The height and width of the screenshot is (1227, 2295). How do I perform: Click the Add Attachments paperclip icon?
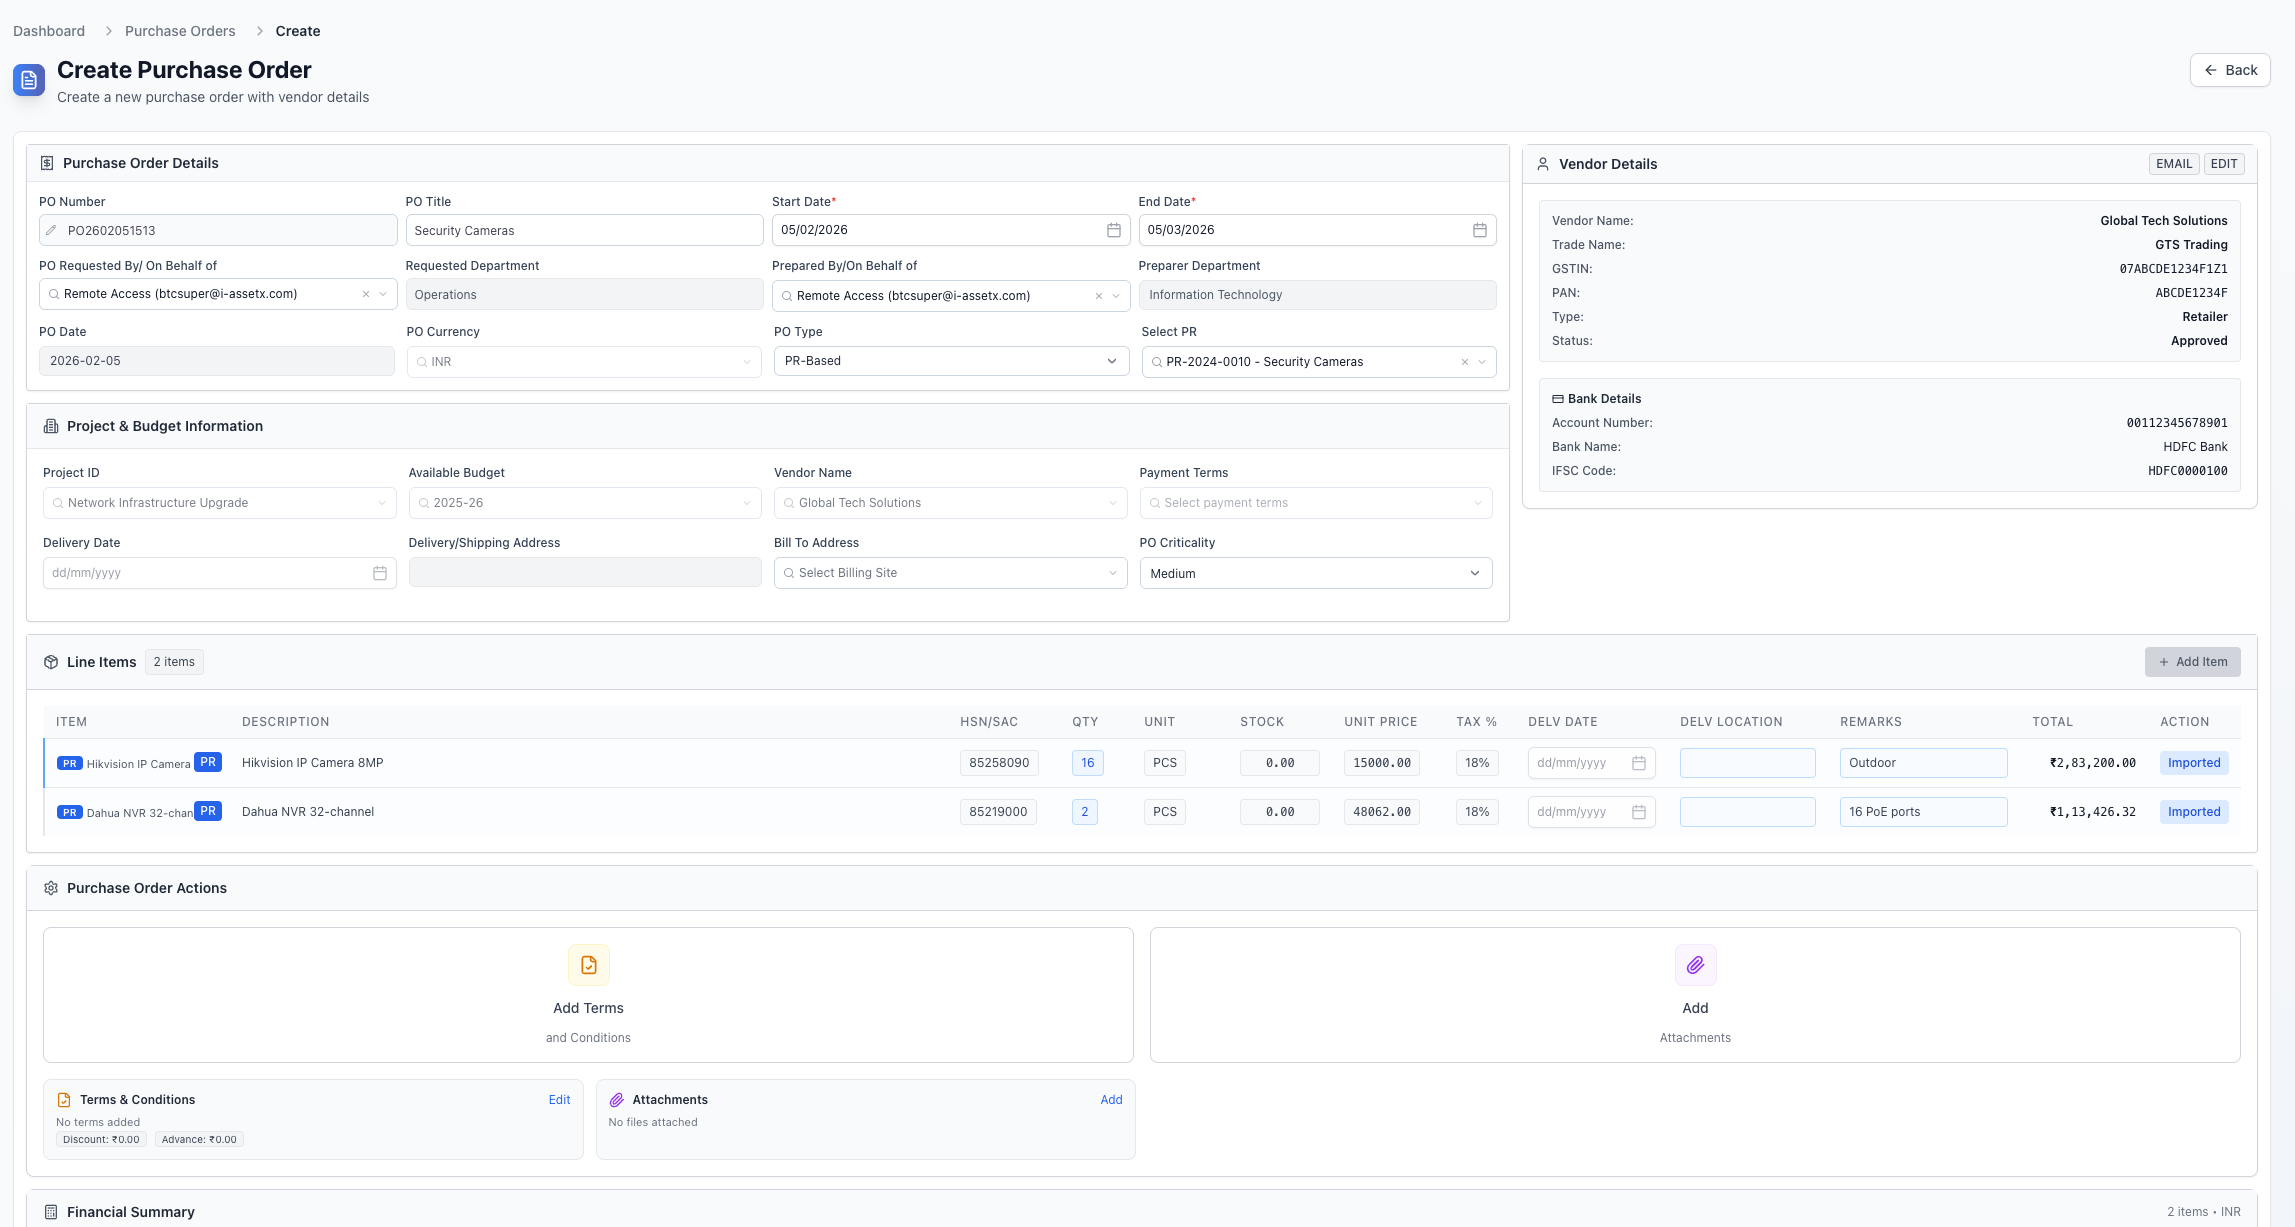click(1695, 965)
